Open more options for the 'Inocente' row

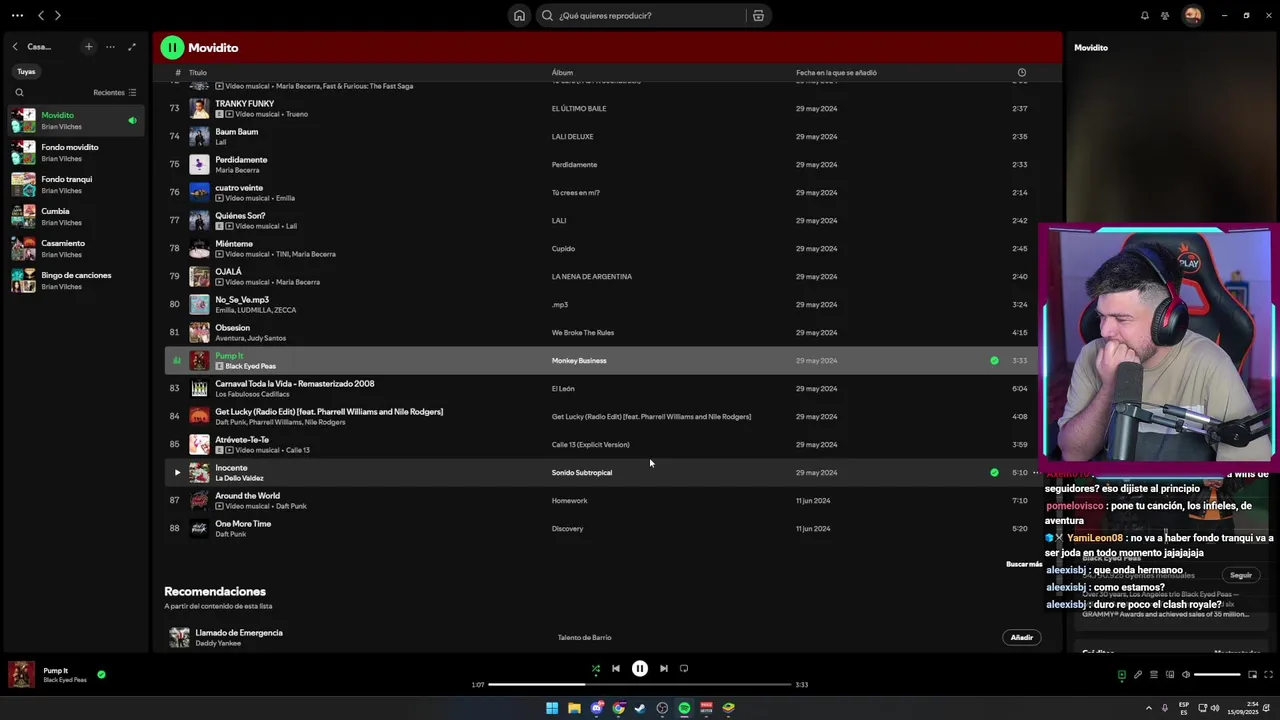(x=1037, y=472)
